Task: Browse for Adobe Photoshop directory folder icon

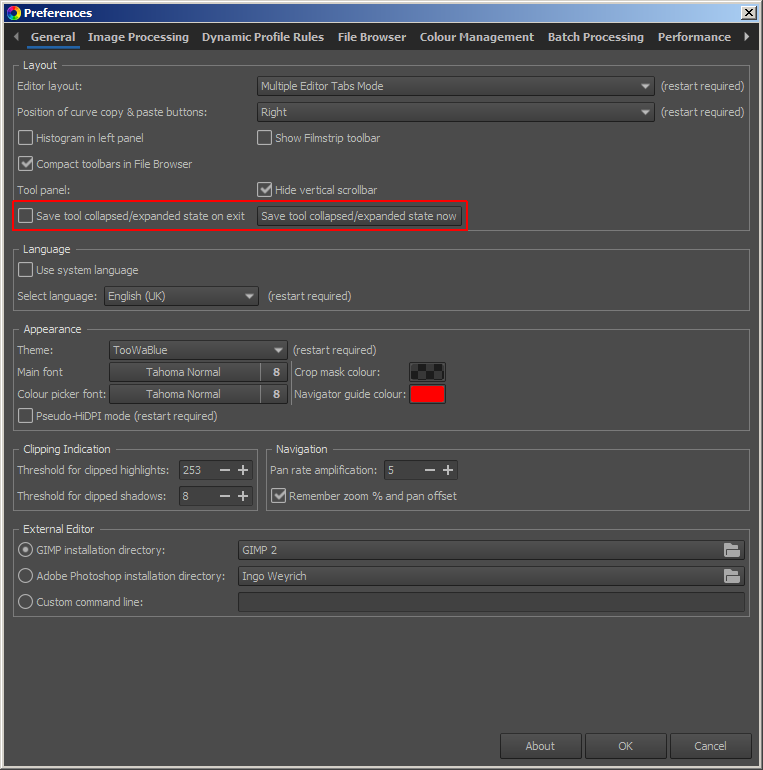Action: click(x=732, y=576)
